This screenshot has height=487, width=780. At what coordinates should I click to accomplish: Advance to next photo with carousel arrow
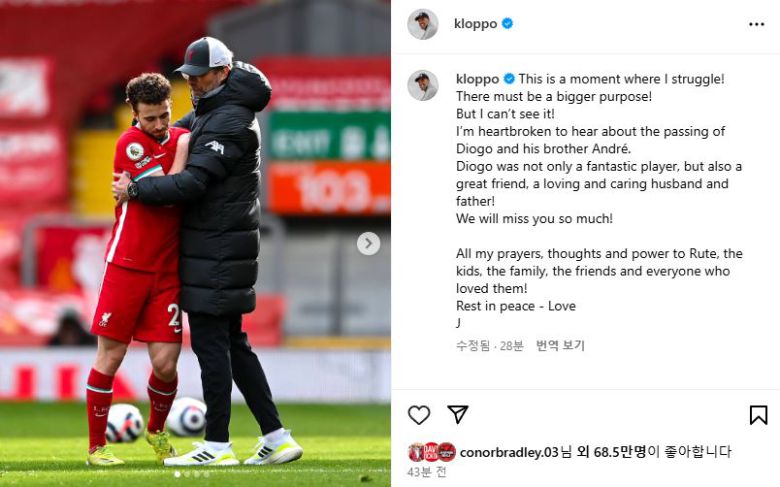pos(368,243)
